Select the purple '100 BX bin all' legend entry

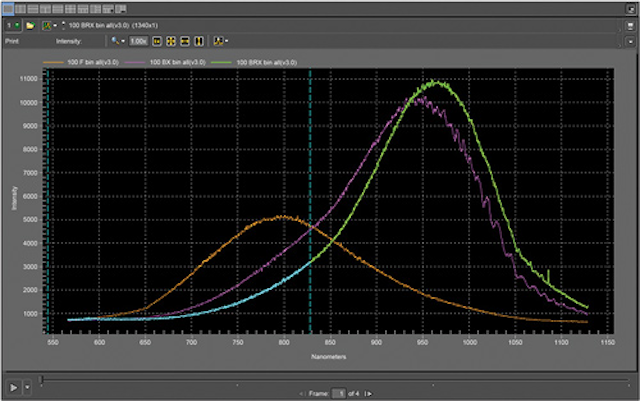pos(165,62)
